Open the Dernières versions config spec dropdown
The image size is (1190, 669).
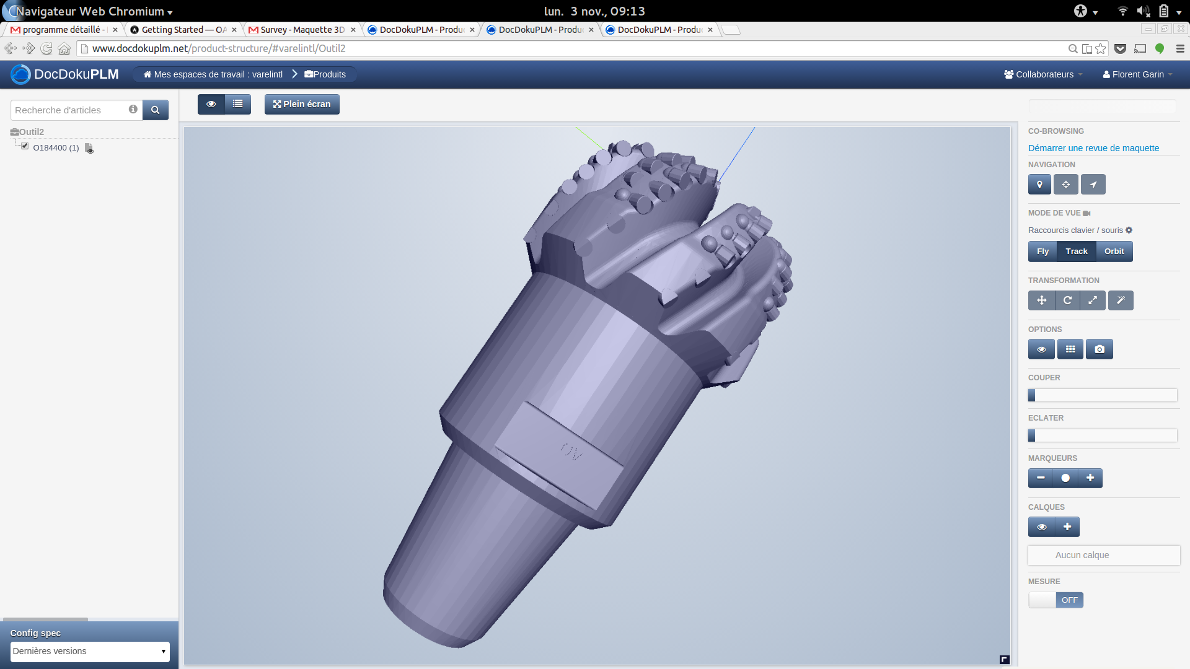click(x=89, y=652)
